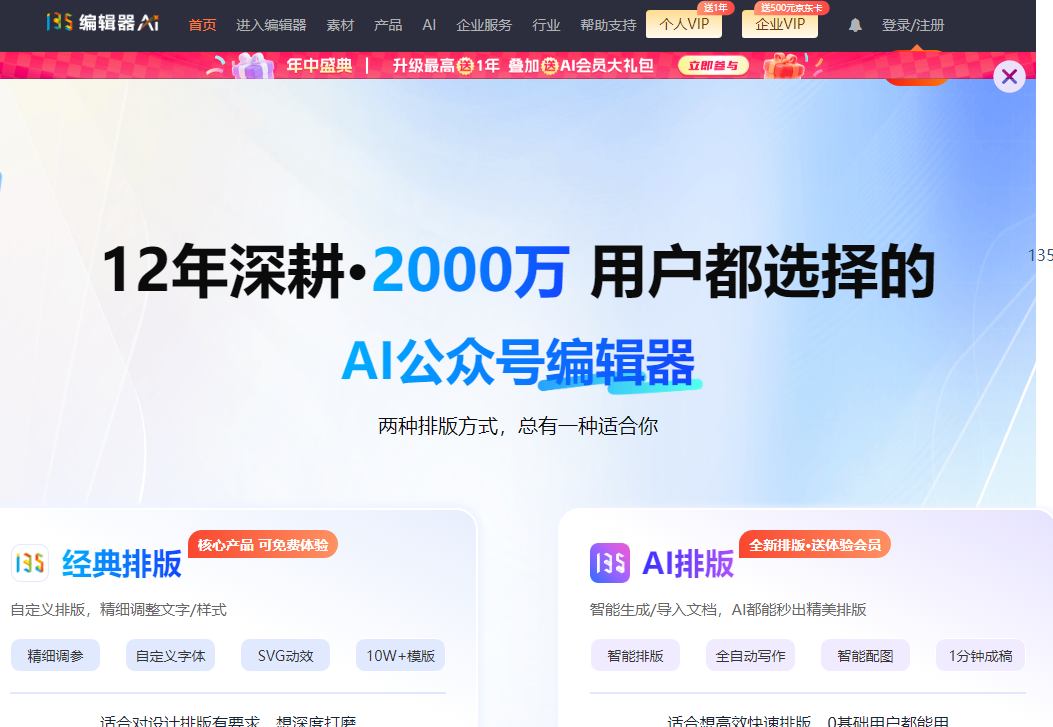This screenshot has height=727, width=1053.
Task: Open the notification bell icon
Action: coord(855,26)
